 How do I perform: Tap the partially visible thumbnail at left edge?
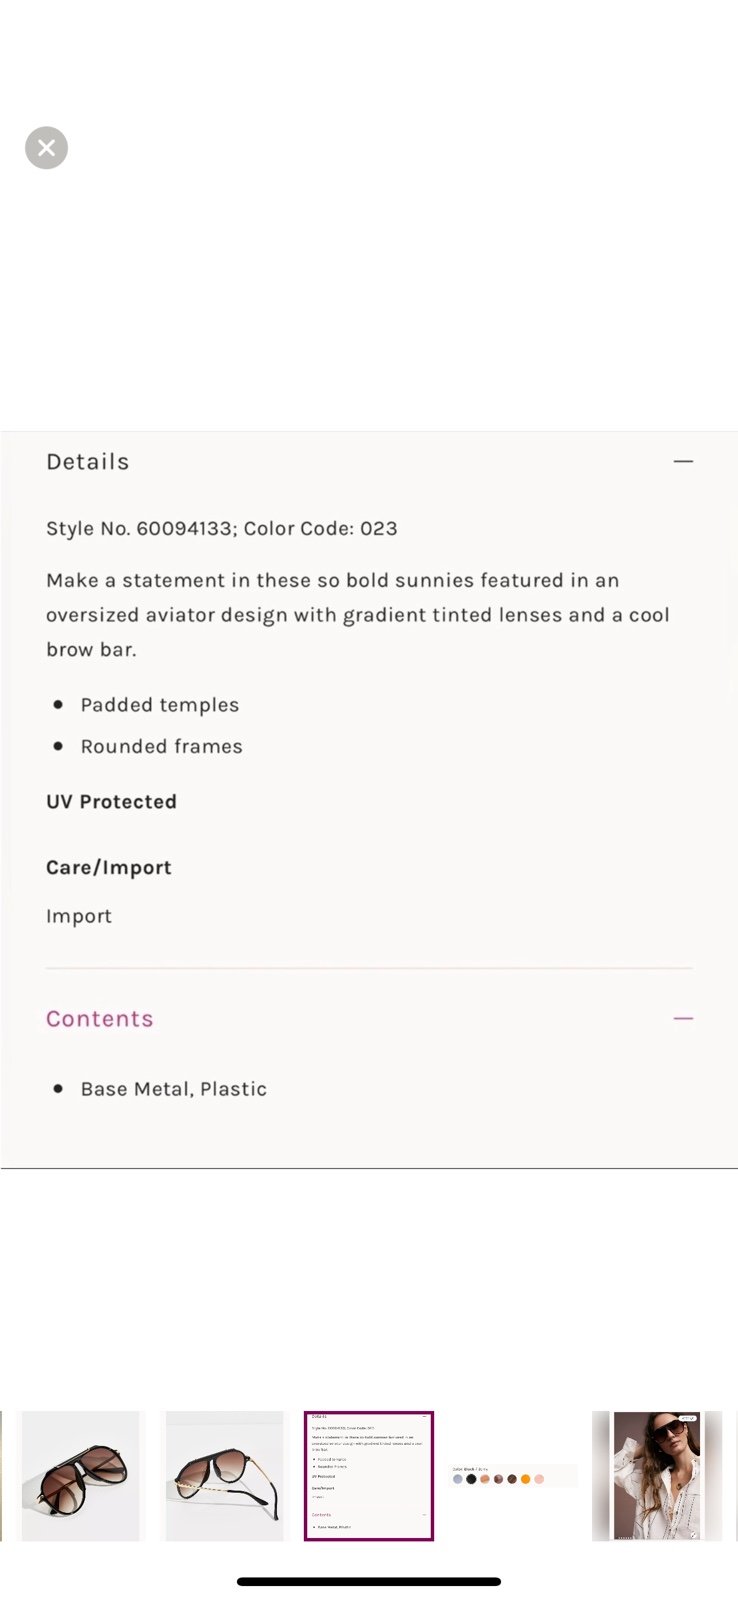2,1476
